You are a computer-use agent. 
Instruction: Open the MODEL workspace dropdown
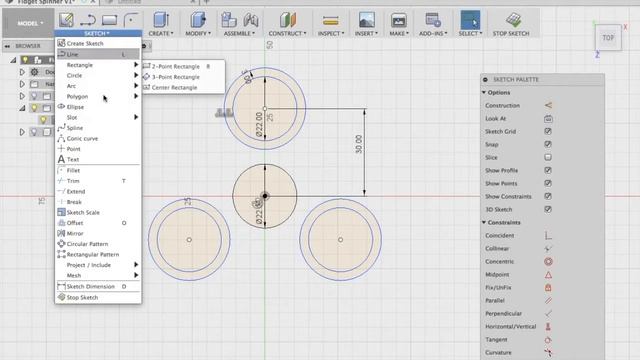(x=30, y=23)
